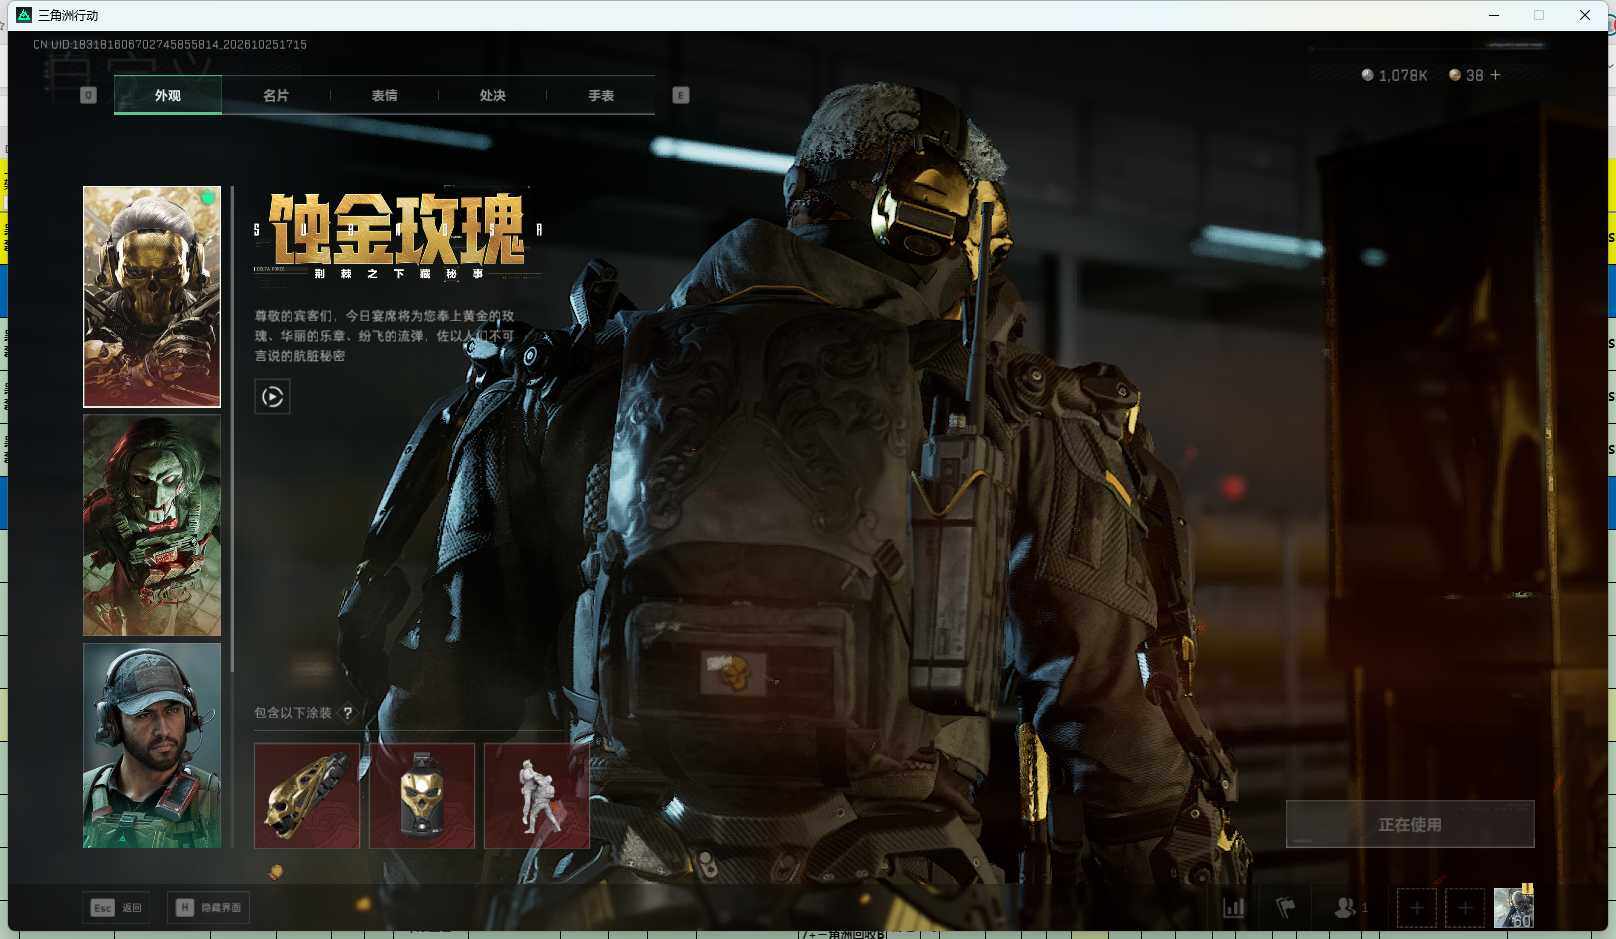The height and width of the screenshot is (939, 1616).
Task: Switch to the 处决 tab
Action: (x=492, y=95)
